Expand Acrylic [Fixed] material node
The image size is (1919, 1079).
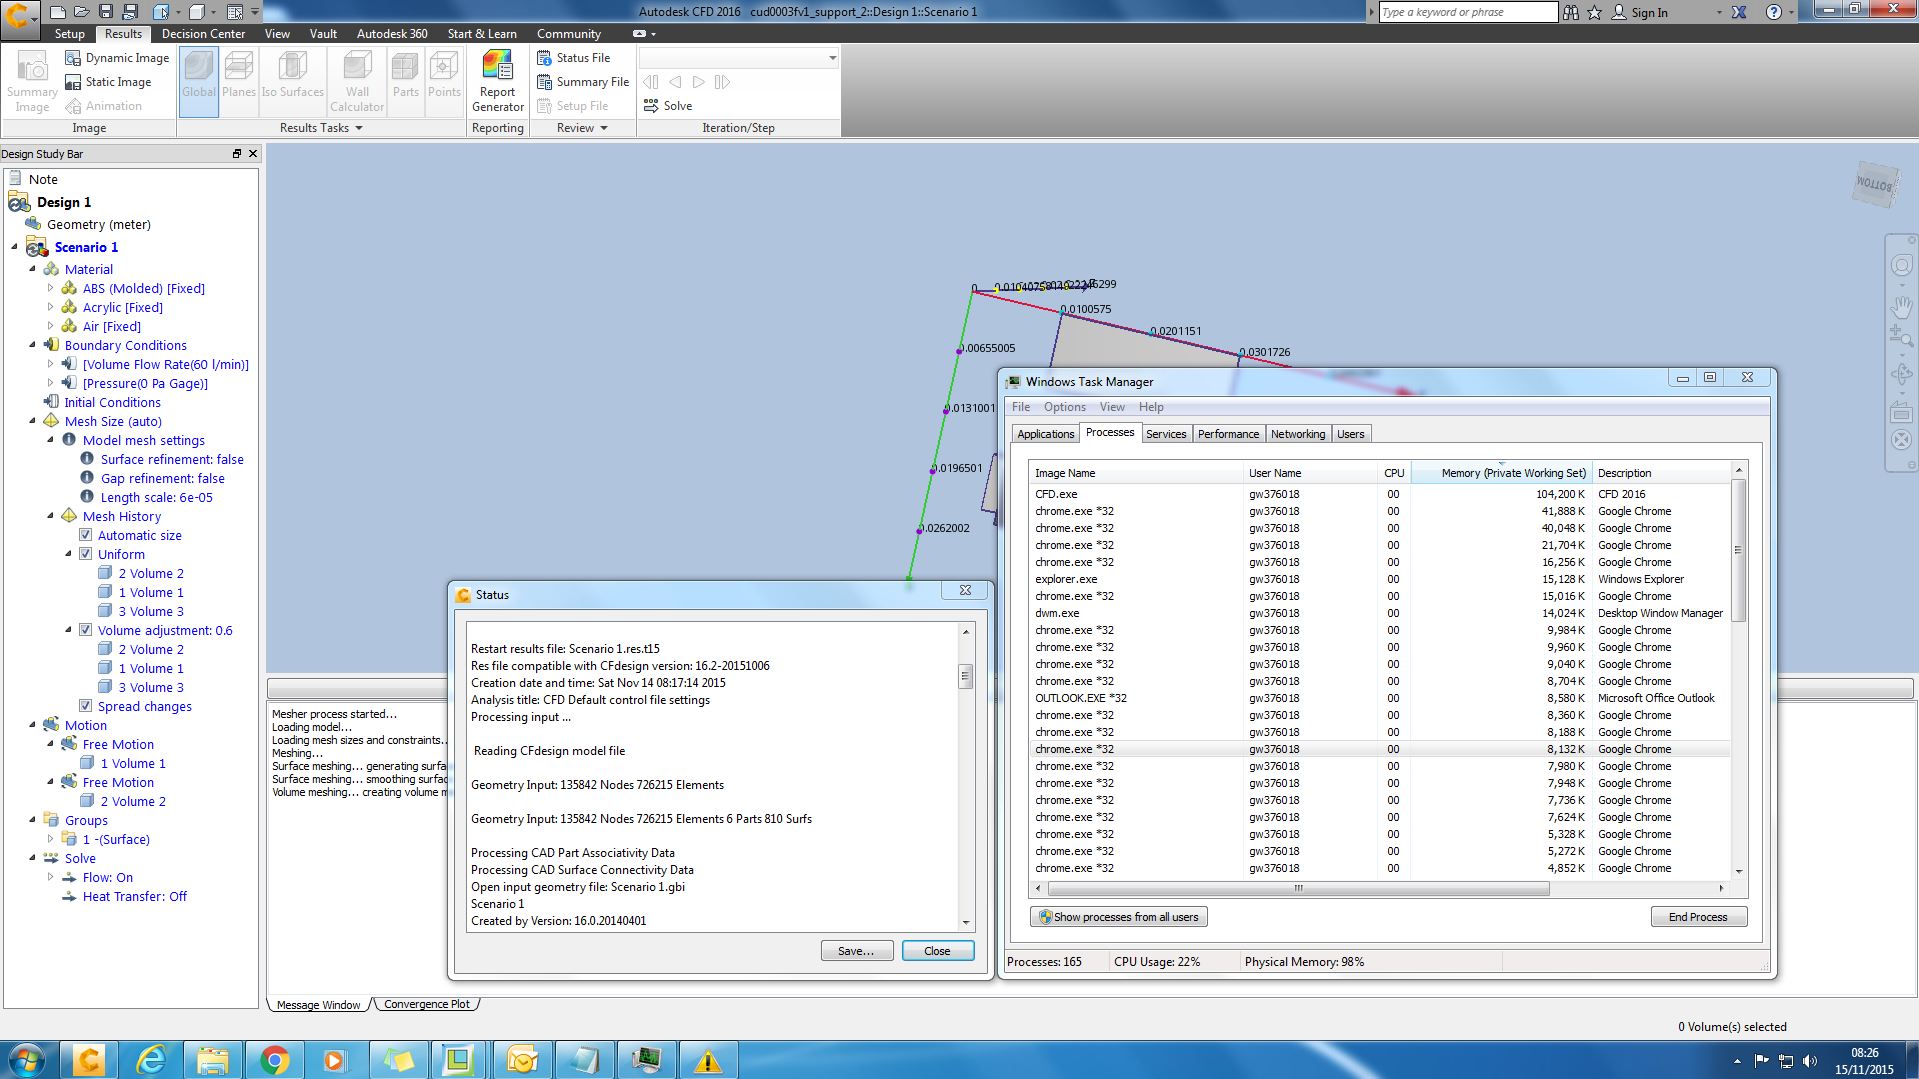(x=51, y=307)
